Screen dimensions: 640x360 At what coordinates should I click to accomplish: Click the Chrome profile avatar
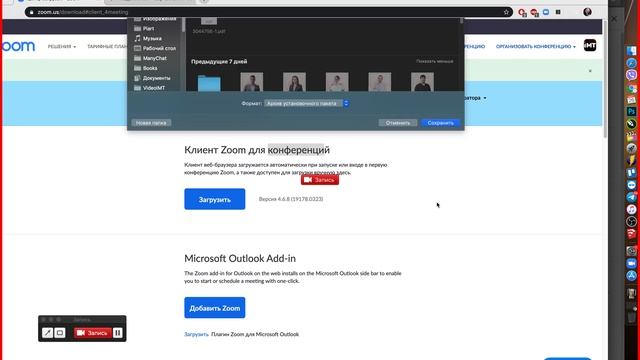point(587,12)
